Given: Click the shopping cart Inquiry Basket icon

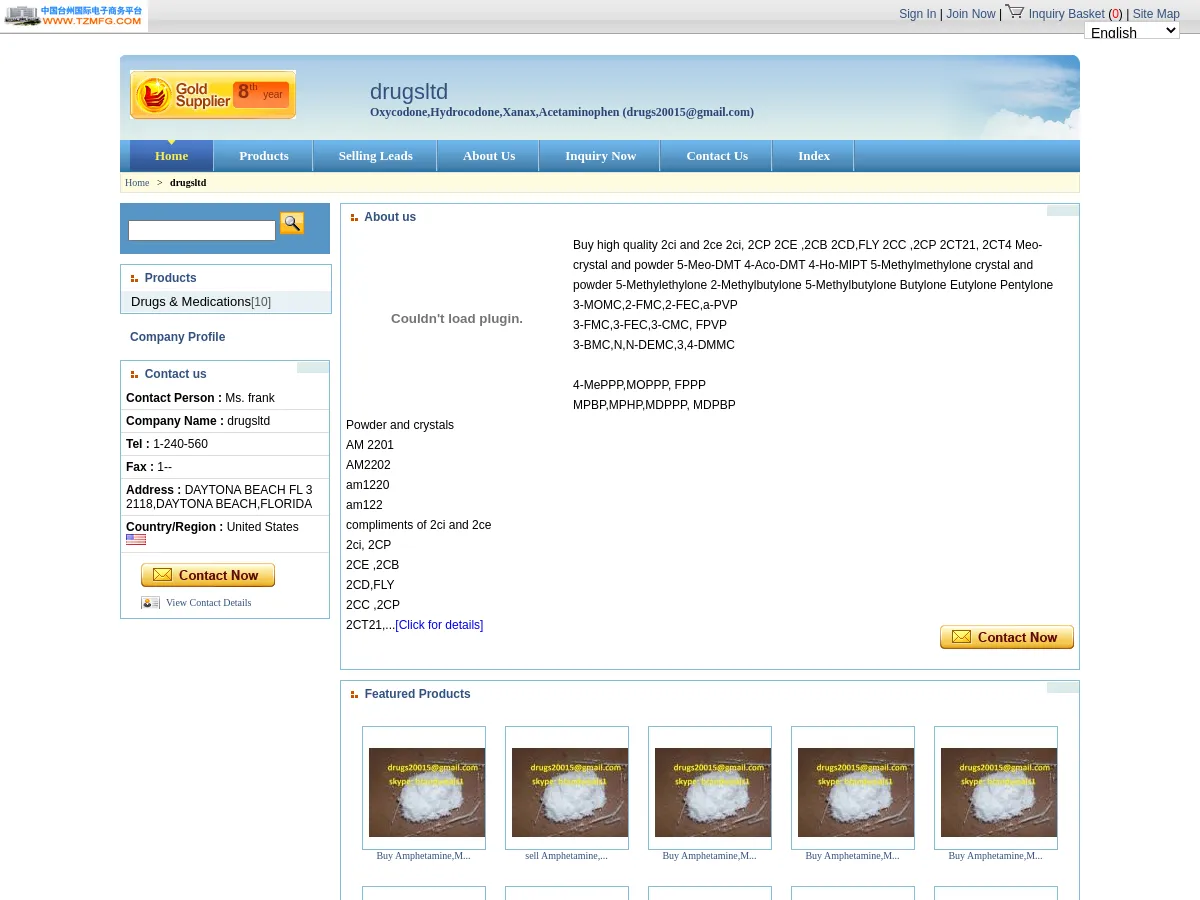Looking at the screenshot, I should click(1014, 11).
